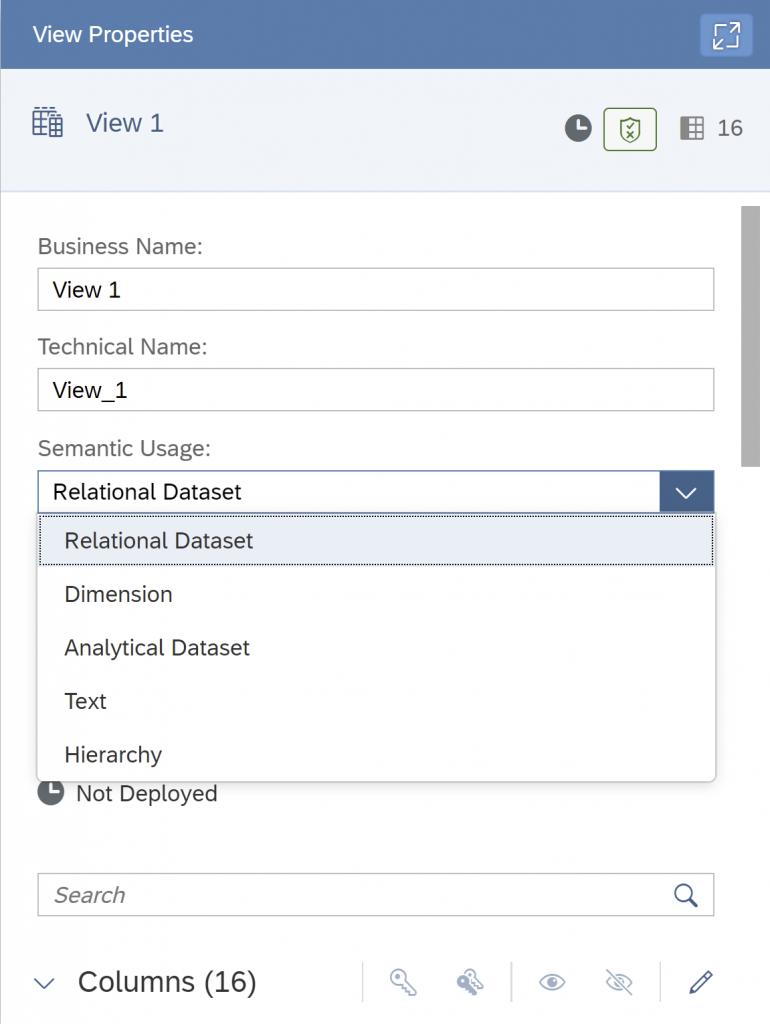Select the Hierarchy option

pos(376,754)
